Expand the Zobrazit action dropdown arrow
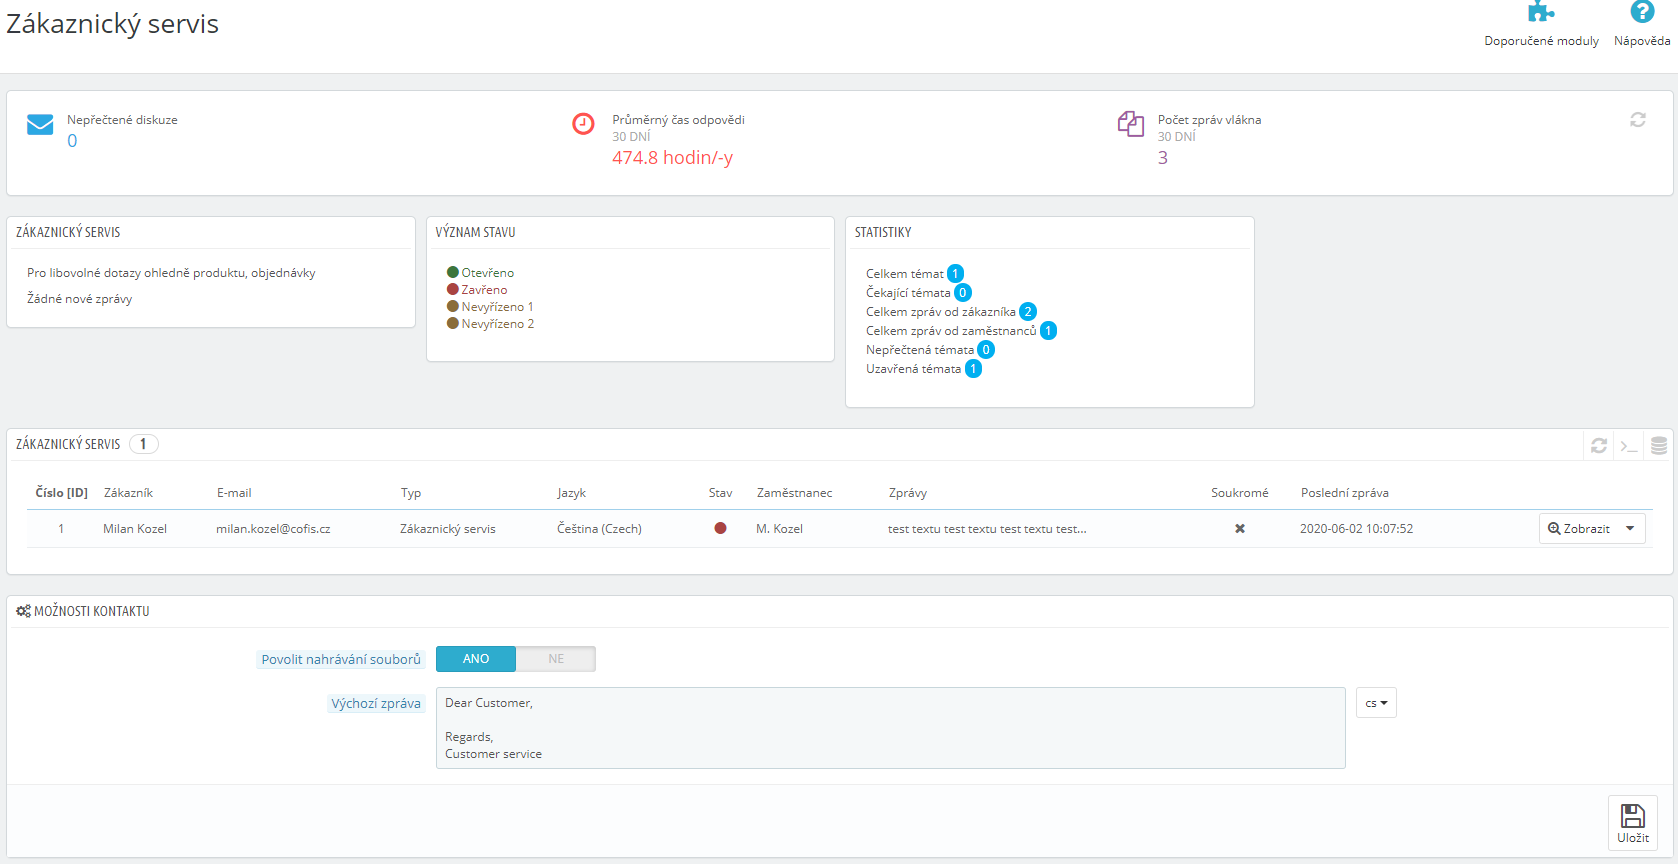 (1631, 529)
